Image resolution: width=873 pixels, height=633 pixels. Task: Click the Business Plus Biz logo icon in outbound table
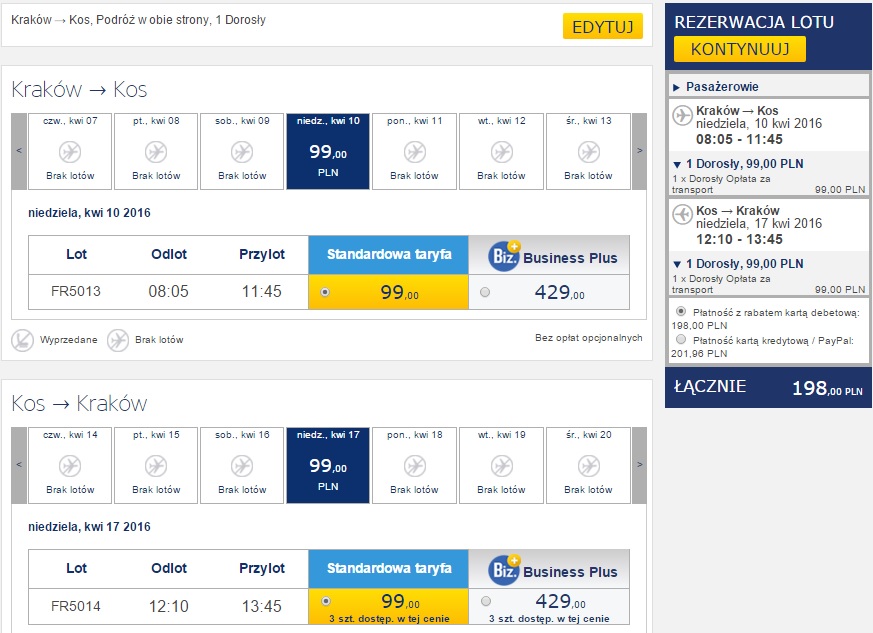504,256
